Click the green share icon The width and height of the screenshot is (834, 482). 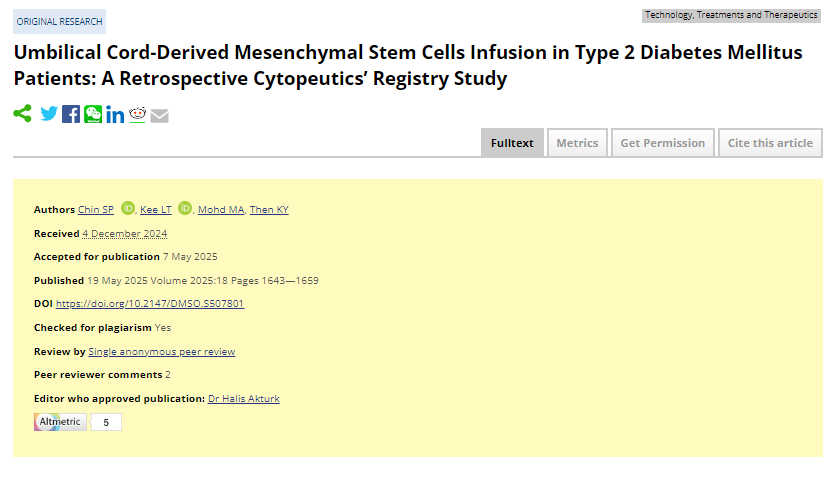pyautogui.click(x=22, y=114)
